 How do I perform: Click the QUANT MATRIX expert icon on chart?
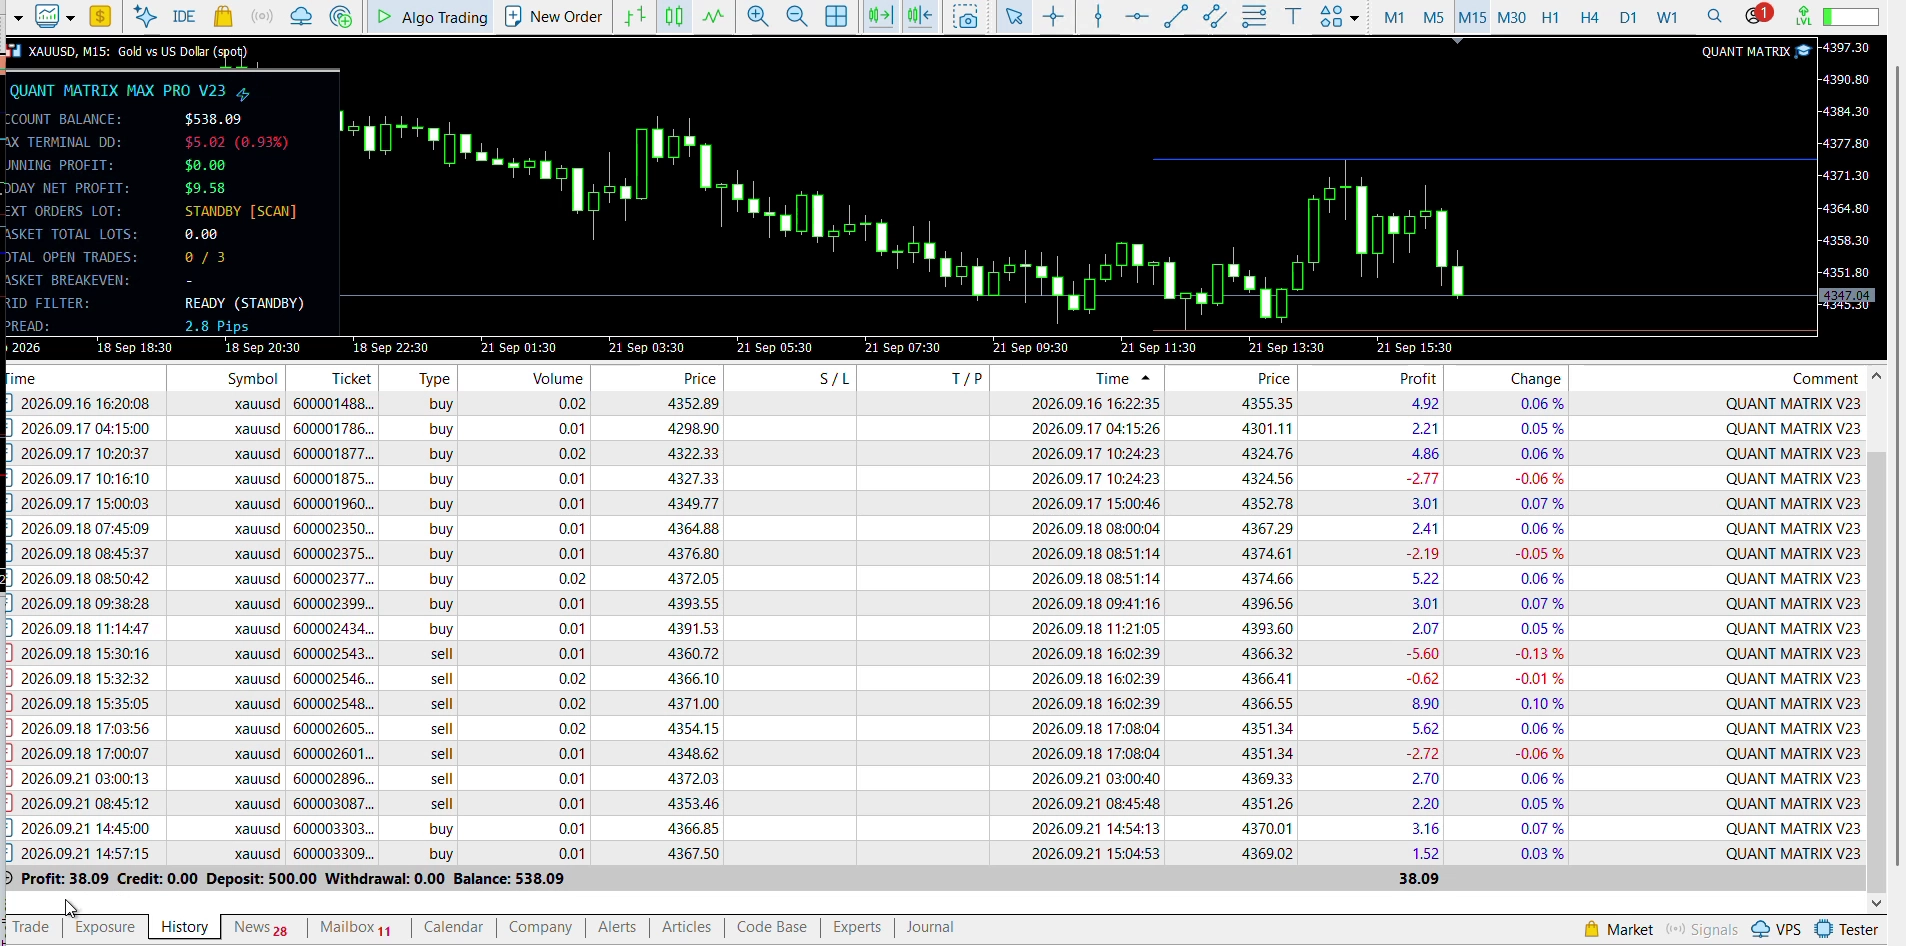1803,51
